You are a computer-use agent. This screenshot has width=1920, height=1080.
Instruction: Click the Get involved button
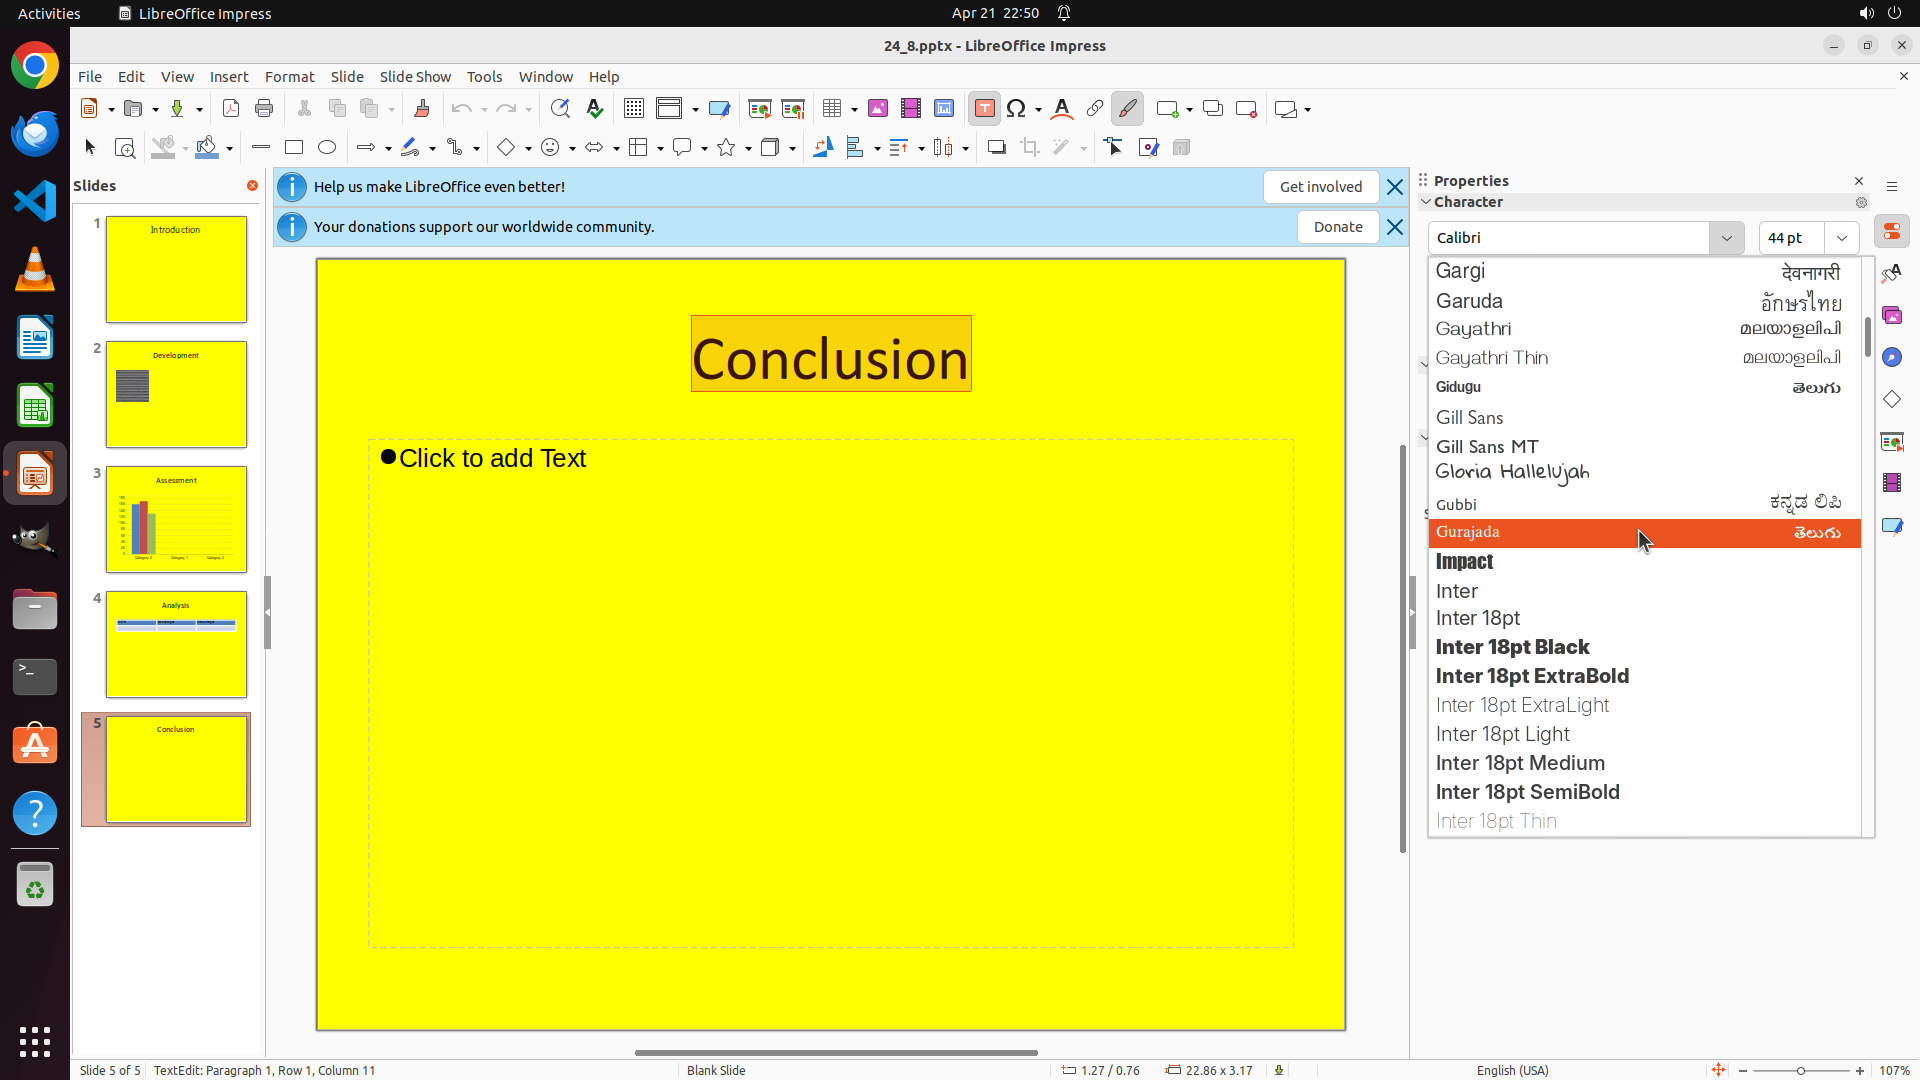coord(1320,187)
